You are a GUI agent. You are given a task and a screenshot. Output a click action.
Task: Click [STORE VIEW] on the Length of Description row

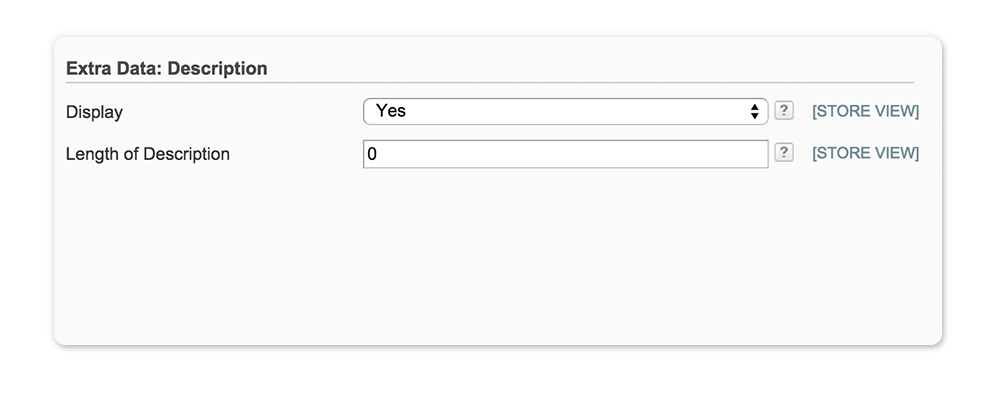coord(865,153)
